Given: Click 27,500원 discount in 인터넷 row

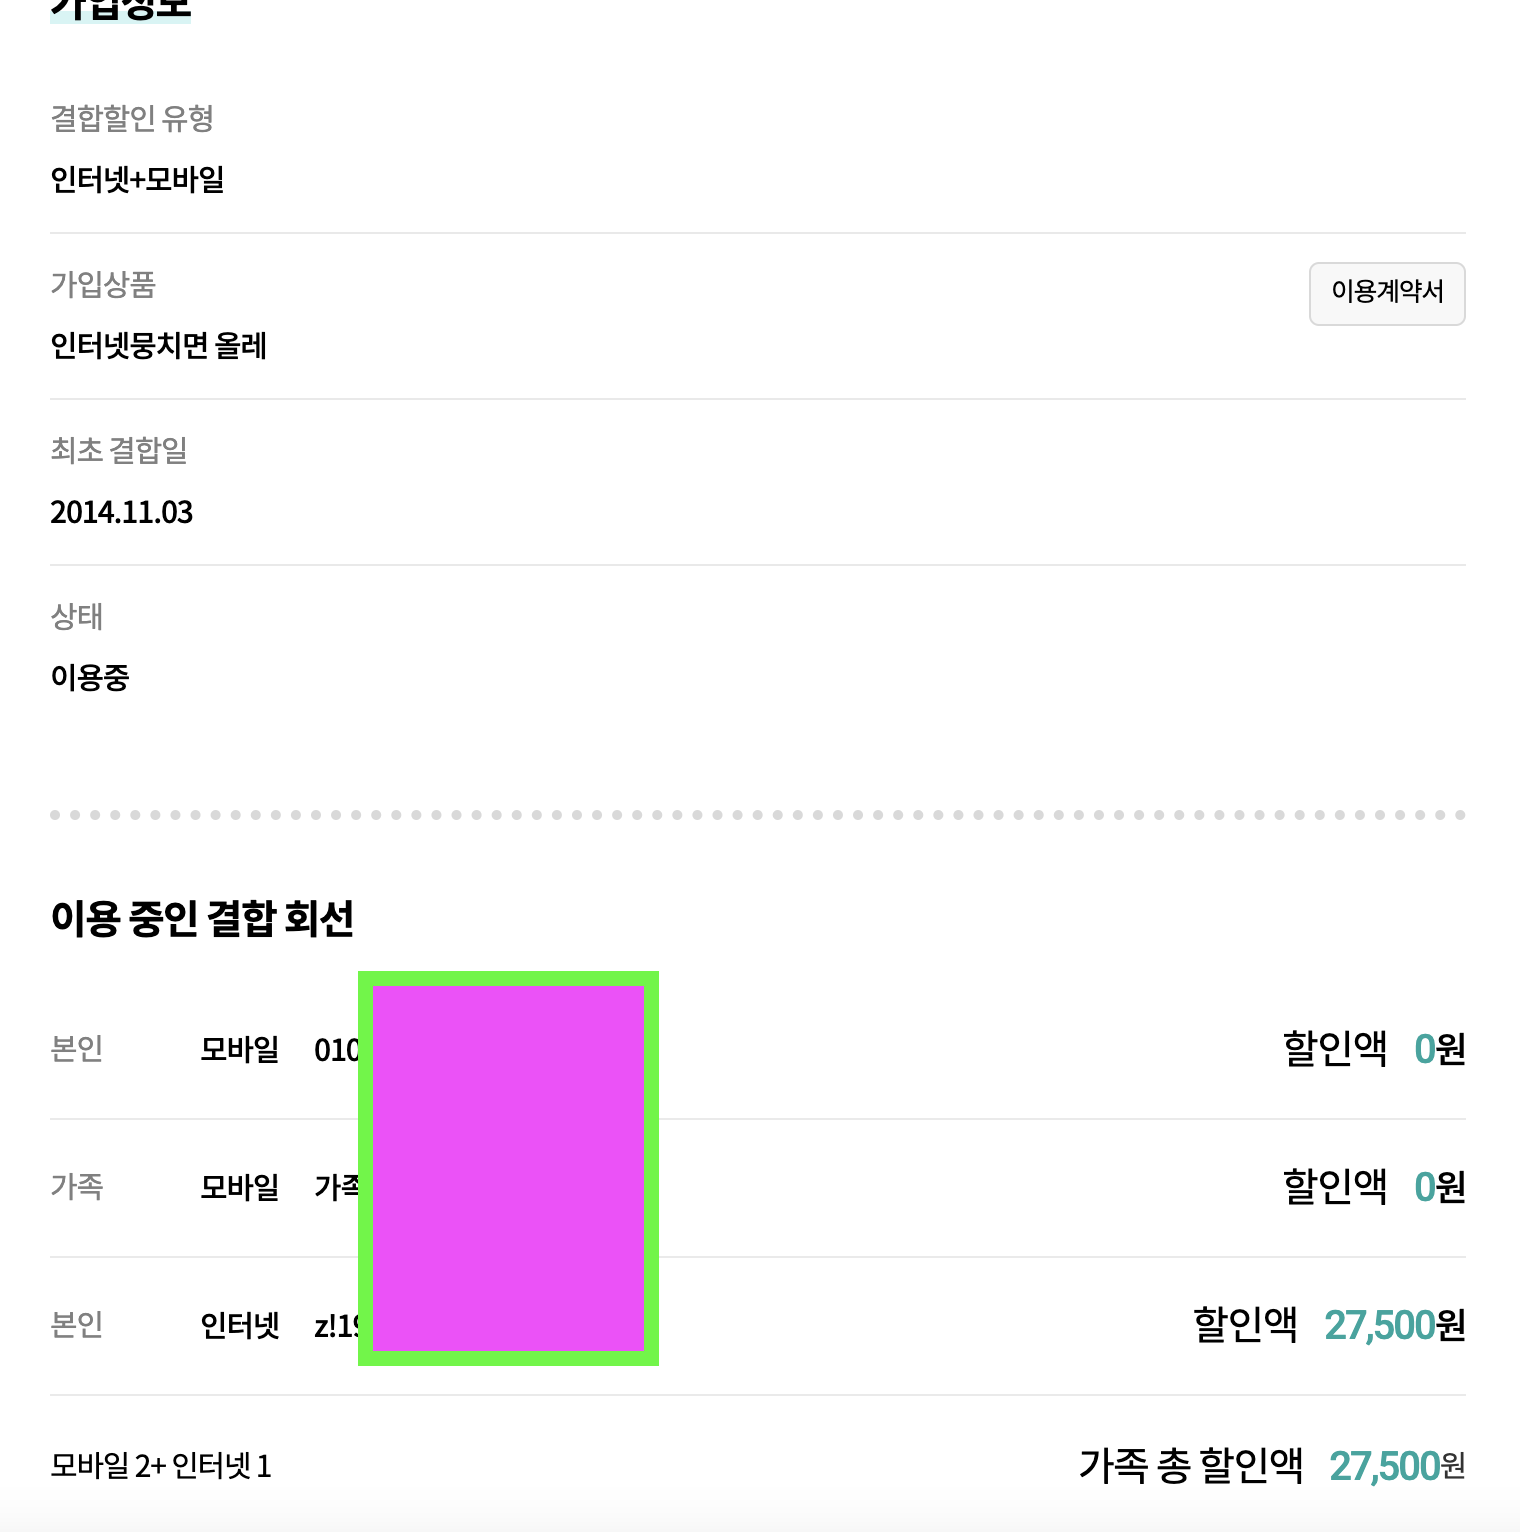Looking at the screenshot, I should coord(1394,1325).
